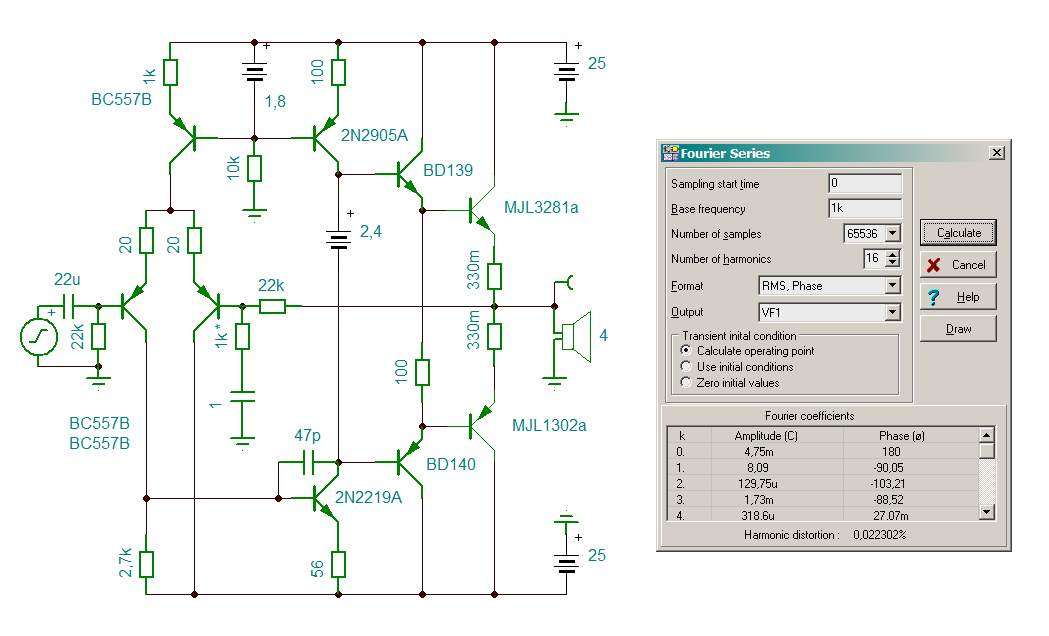1049x636 pixels.
Task: Click amplitude cell 318,6u in row 4
Action: coord(757,515)
